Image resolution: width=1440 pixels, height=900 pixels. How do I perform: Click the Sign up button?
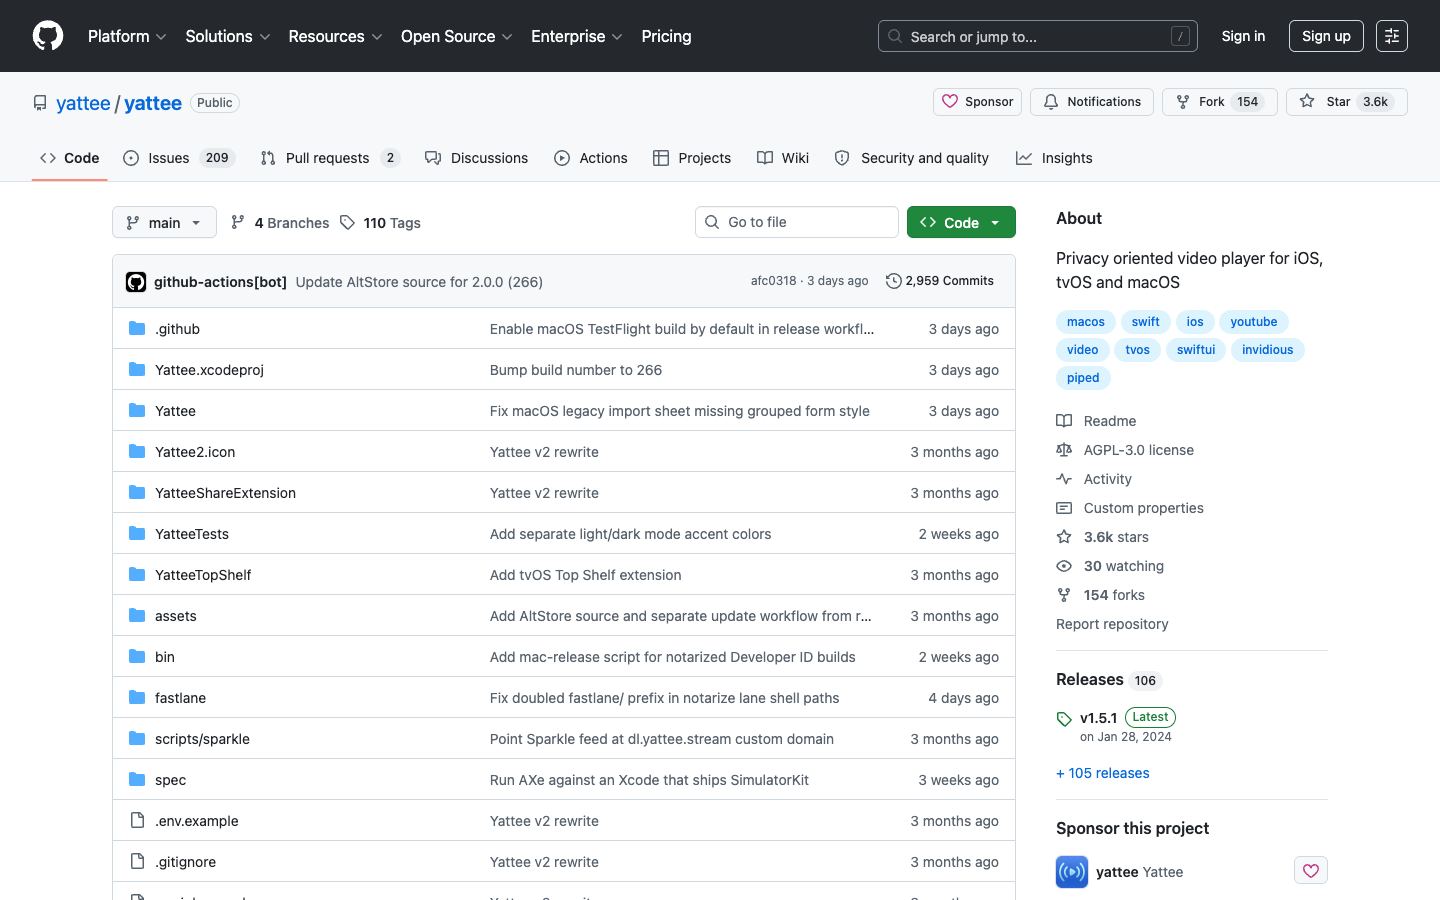1326,36
